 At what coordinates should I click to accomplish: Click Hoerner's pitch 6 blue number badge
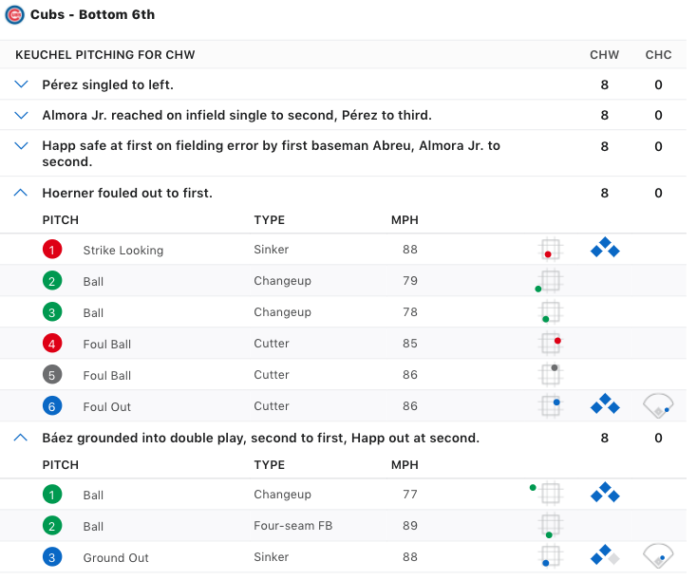(52, 406)
